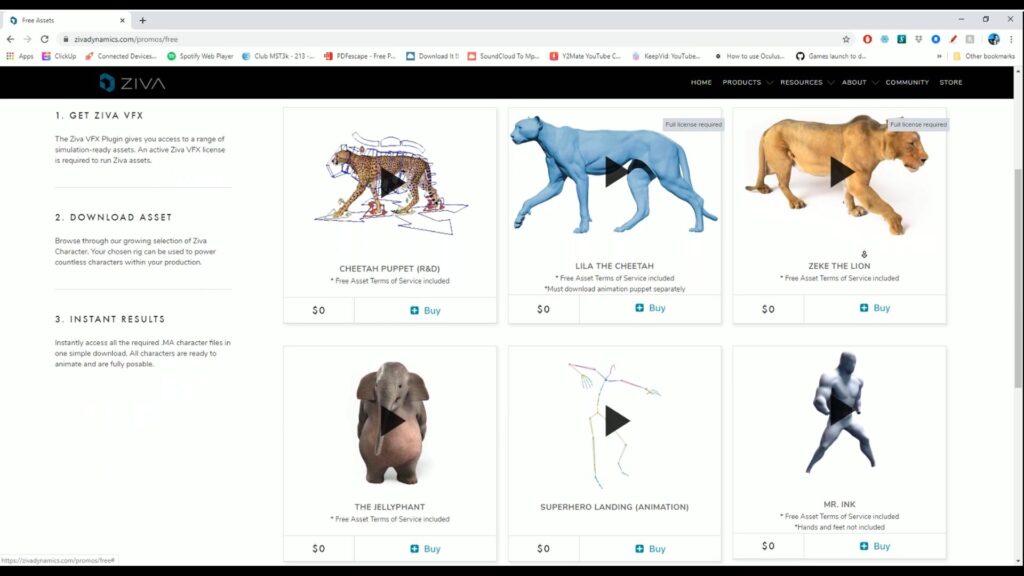1024x576 pixels.
Task: Click SUPERHERO LANDING (ANIMATION) title
Action: (615, 507)
